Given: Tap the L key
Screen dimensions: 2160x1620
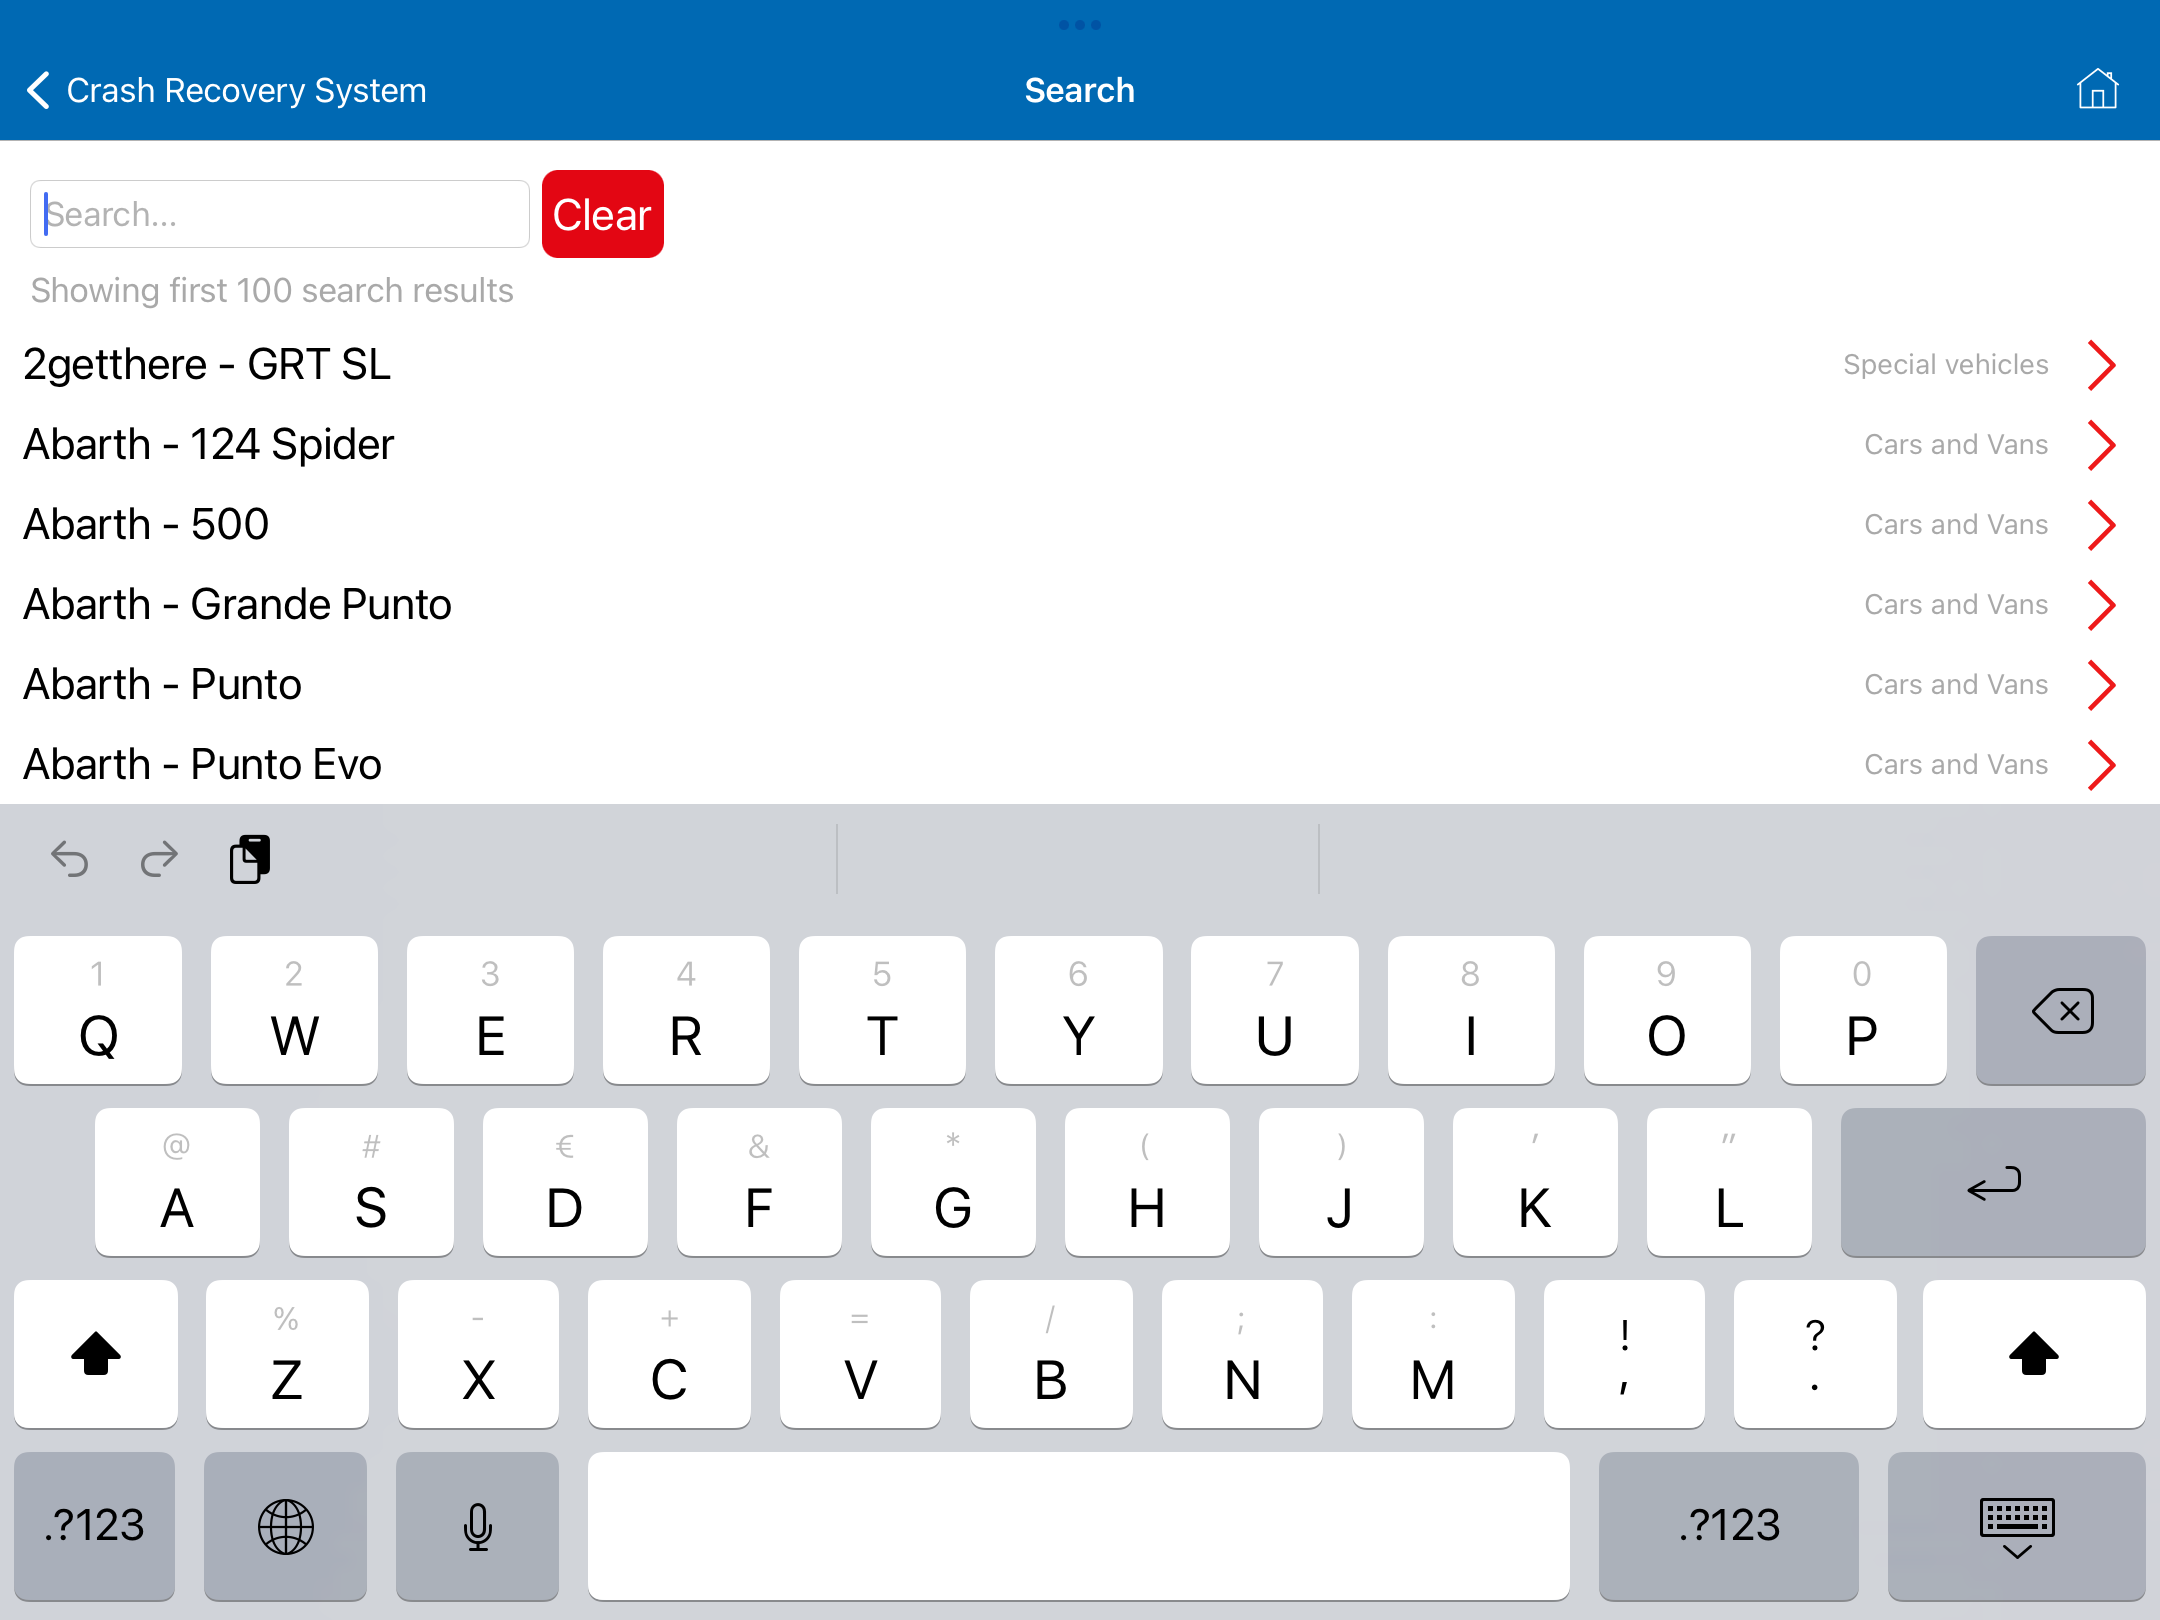Looking at the screenshot, I should pos(1729,1182).
